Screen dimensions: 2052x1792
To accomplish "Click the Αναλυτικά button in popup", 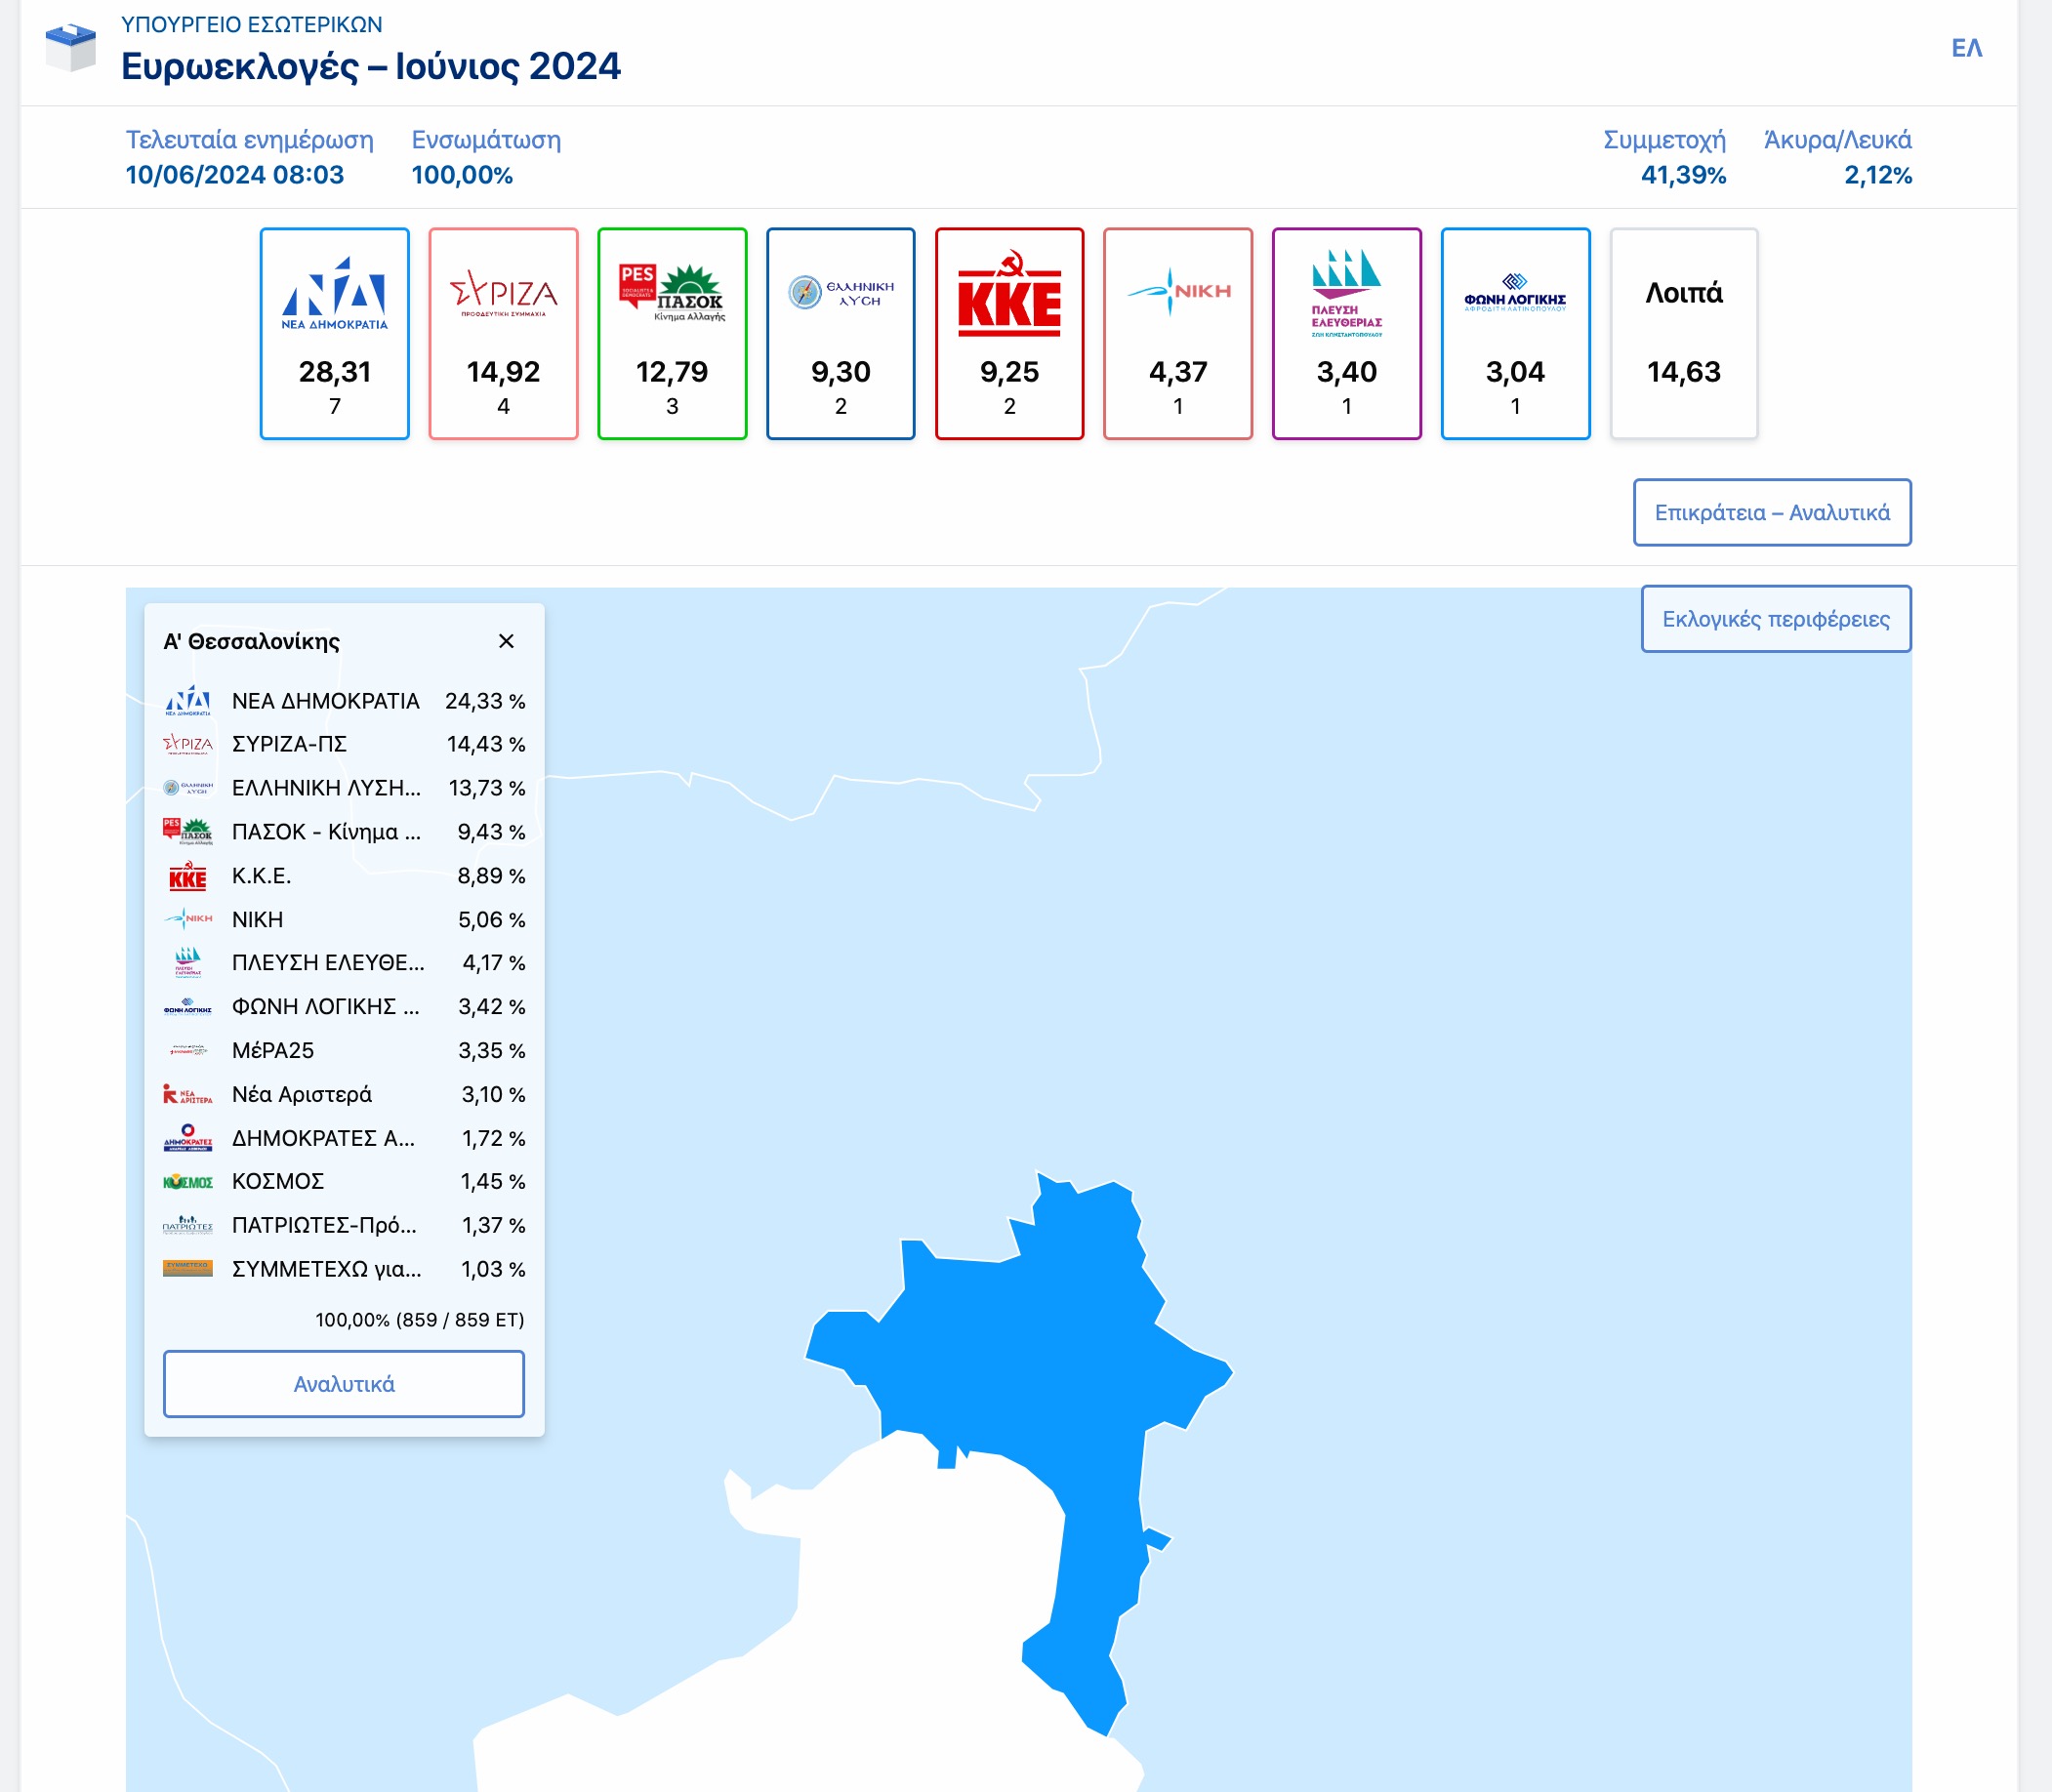I will pos(344,1384).
